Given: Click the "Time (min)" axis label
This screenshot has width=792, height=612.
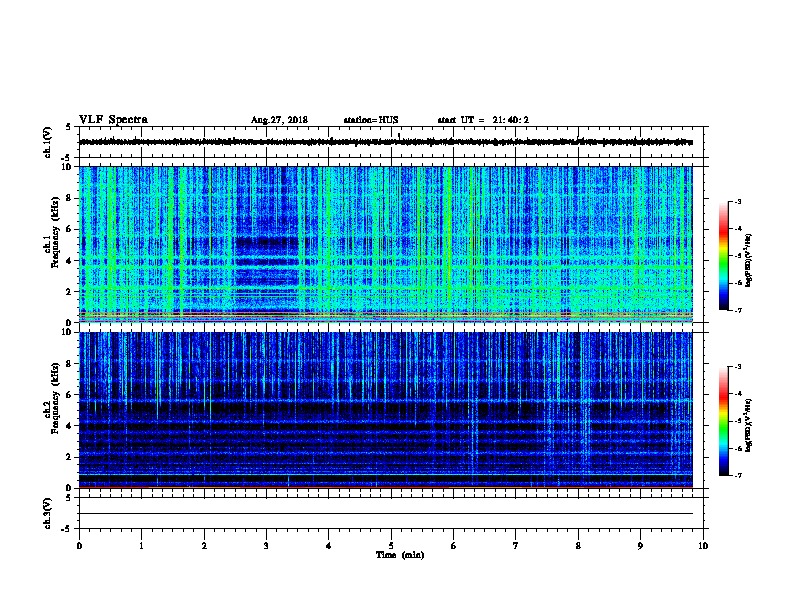Looking at the screenshot, I should pyautogui.click(x=400, y=555).
